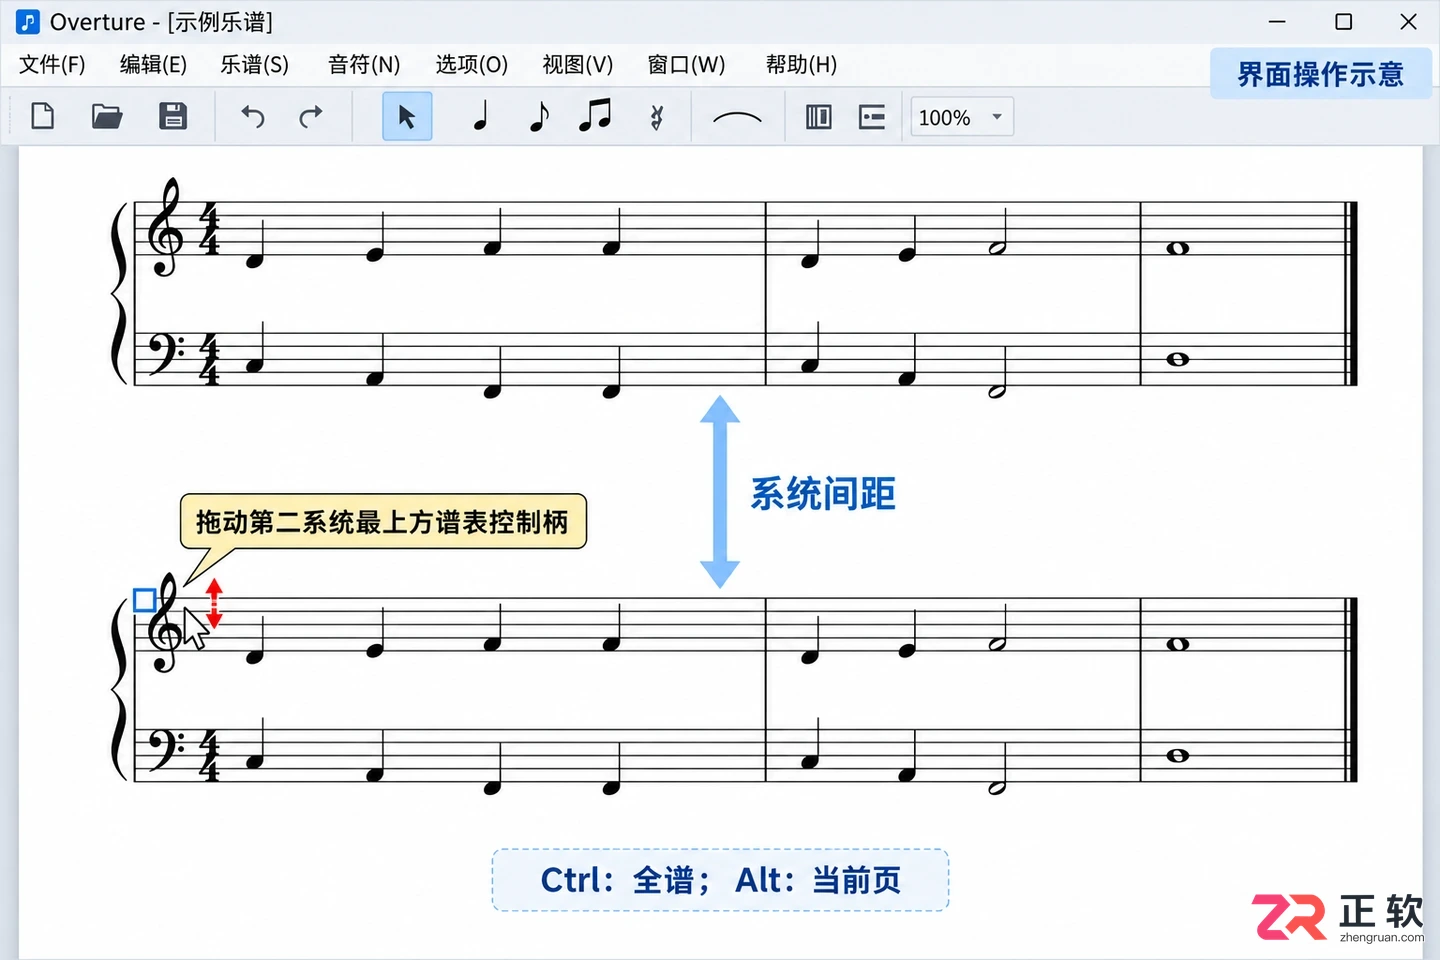Select the rest tool in toolbar
Image resolution: width=1440 pixels, height=960 pixels.
pos(656,118)
